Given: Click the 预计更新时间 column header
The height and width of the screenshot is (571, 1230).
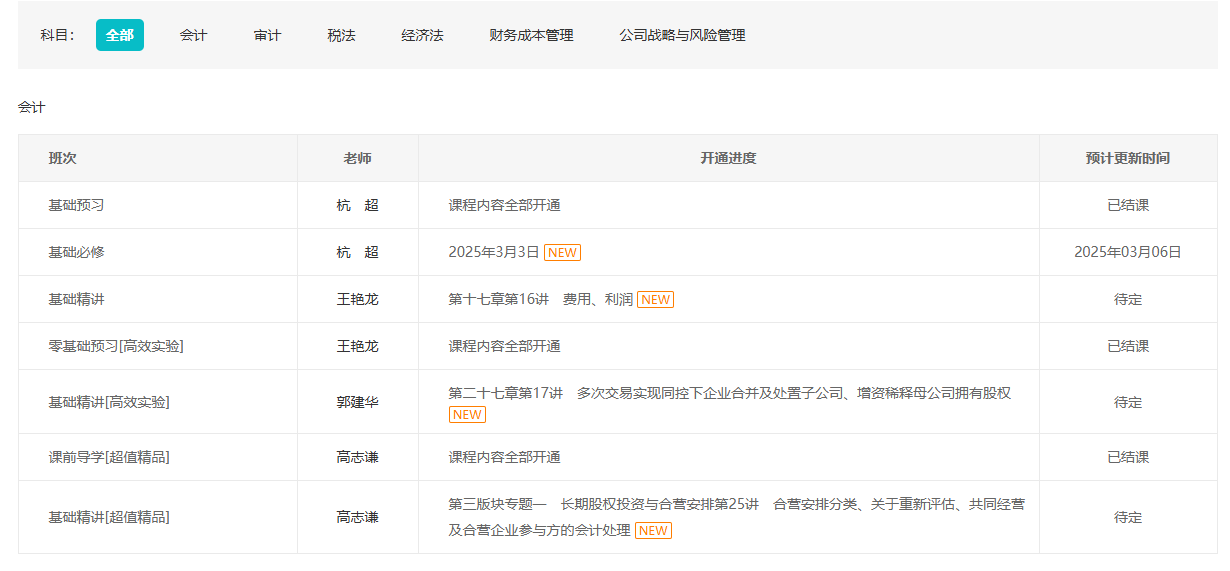Looking at the screenshot, I should pyautogui.click(x=1127, y=158).
